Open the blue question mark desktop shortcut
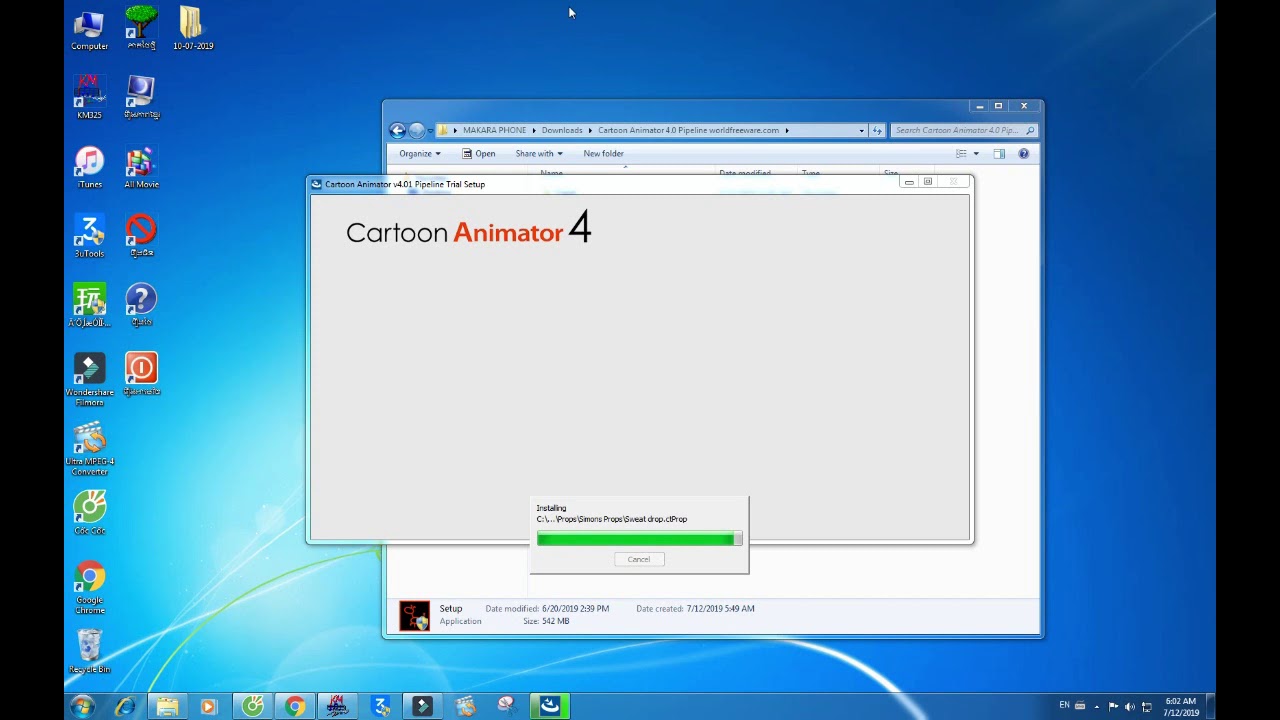The image size is (1280, 720). click(141, 305)
